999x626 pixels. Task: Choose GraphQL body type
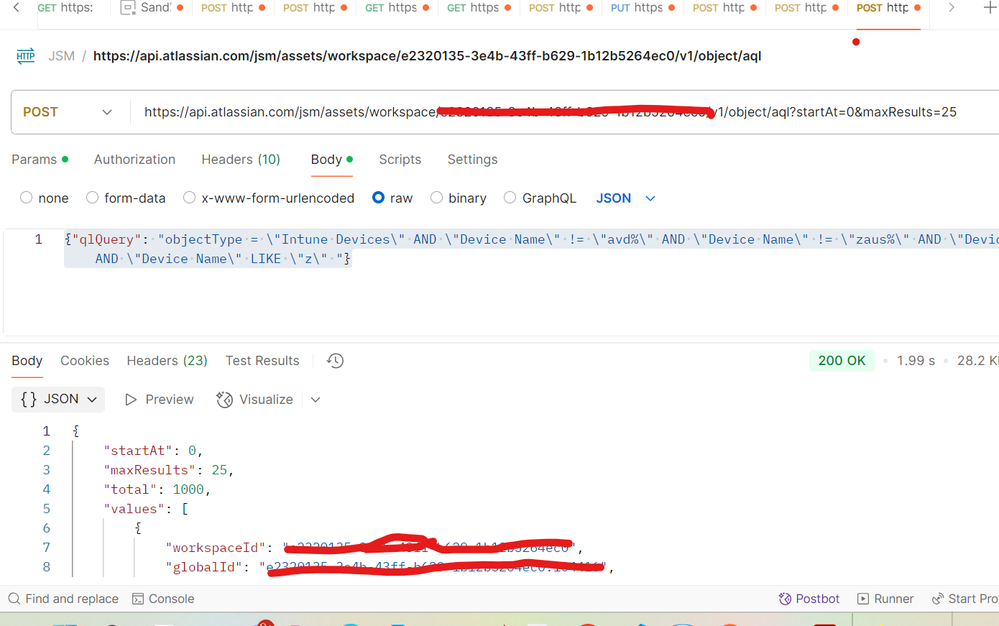pyautogui.click(x=540, y=198)
